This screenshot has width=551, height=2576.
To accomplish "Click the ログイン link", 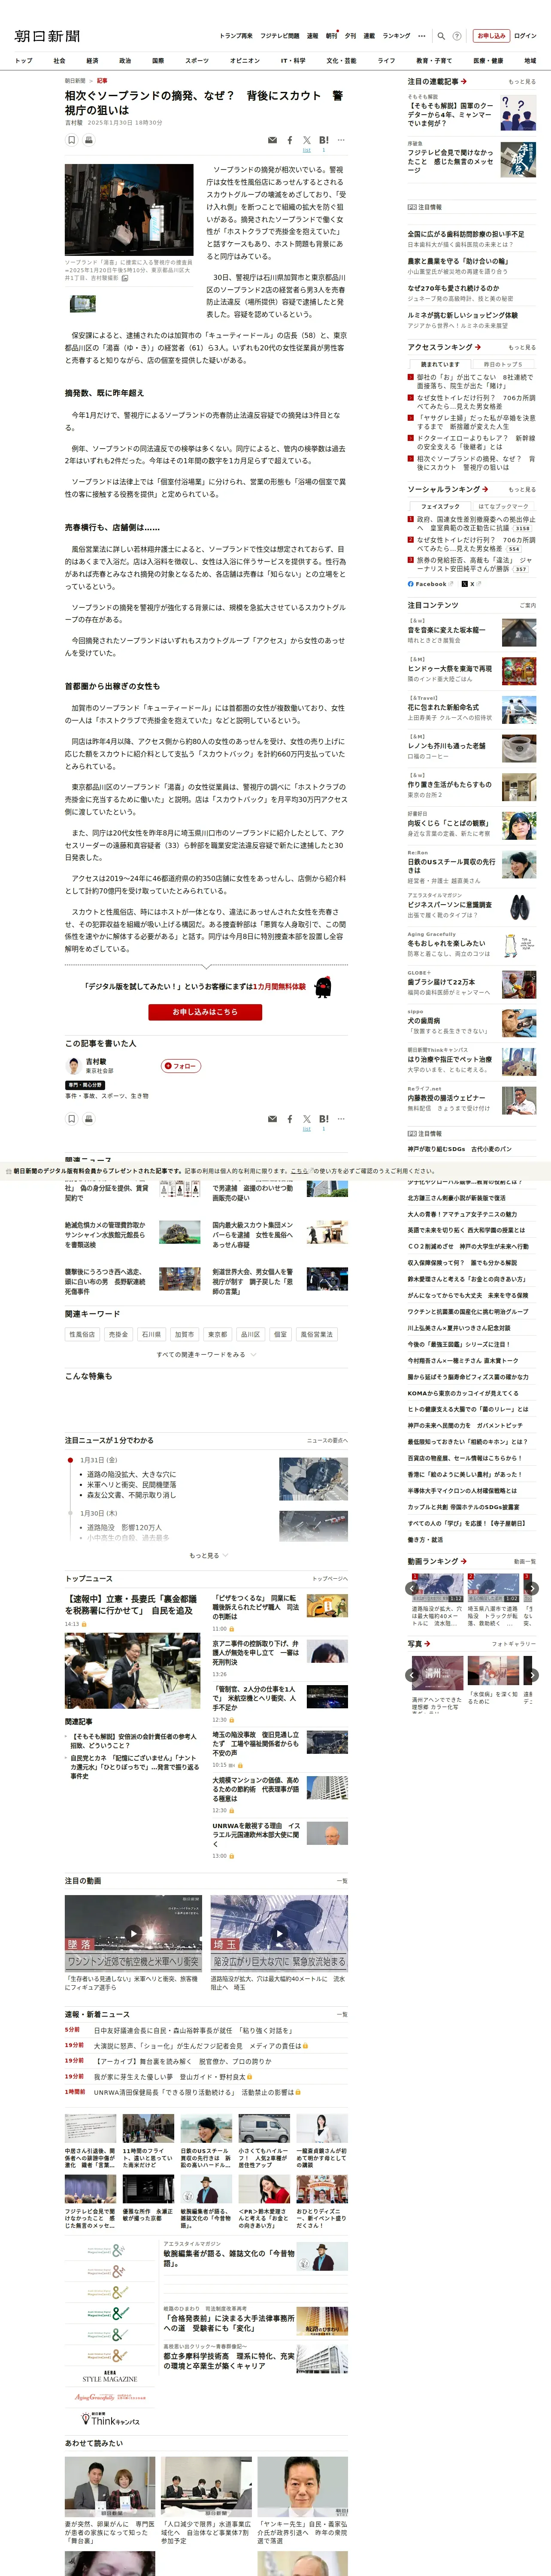I will click(525, 36).
